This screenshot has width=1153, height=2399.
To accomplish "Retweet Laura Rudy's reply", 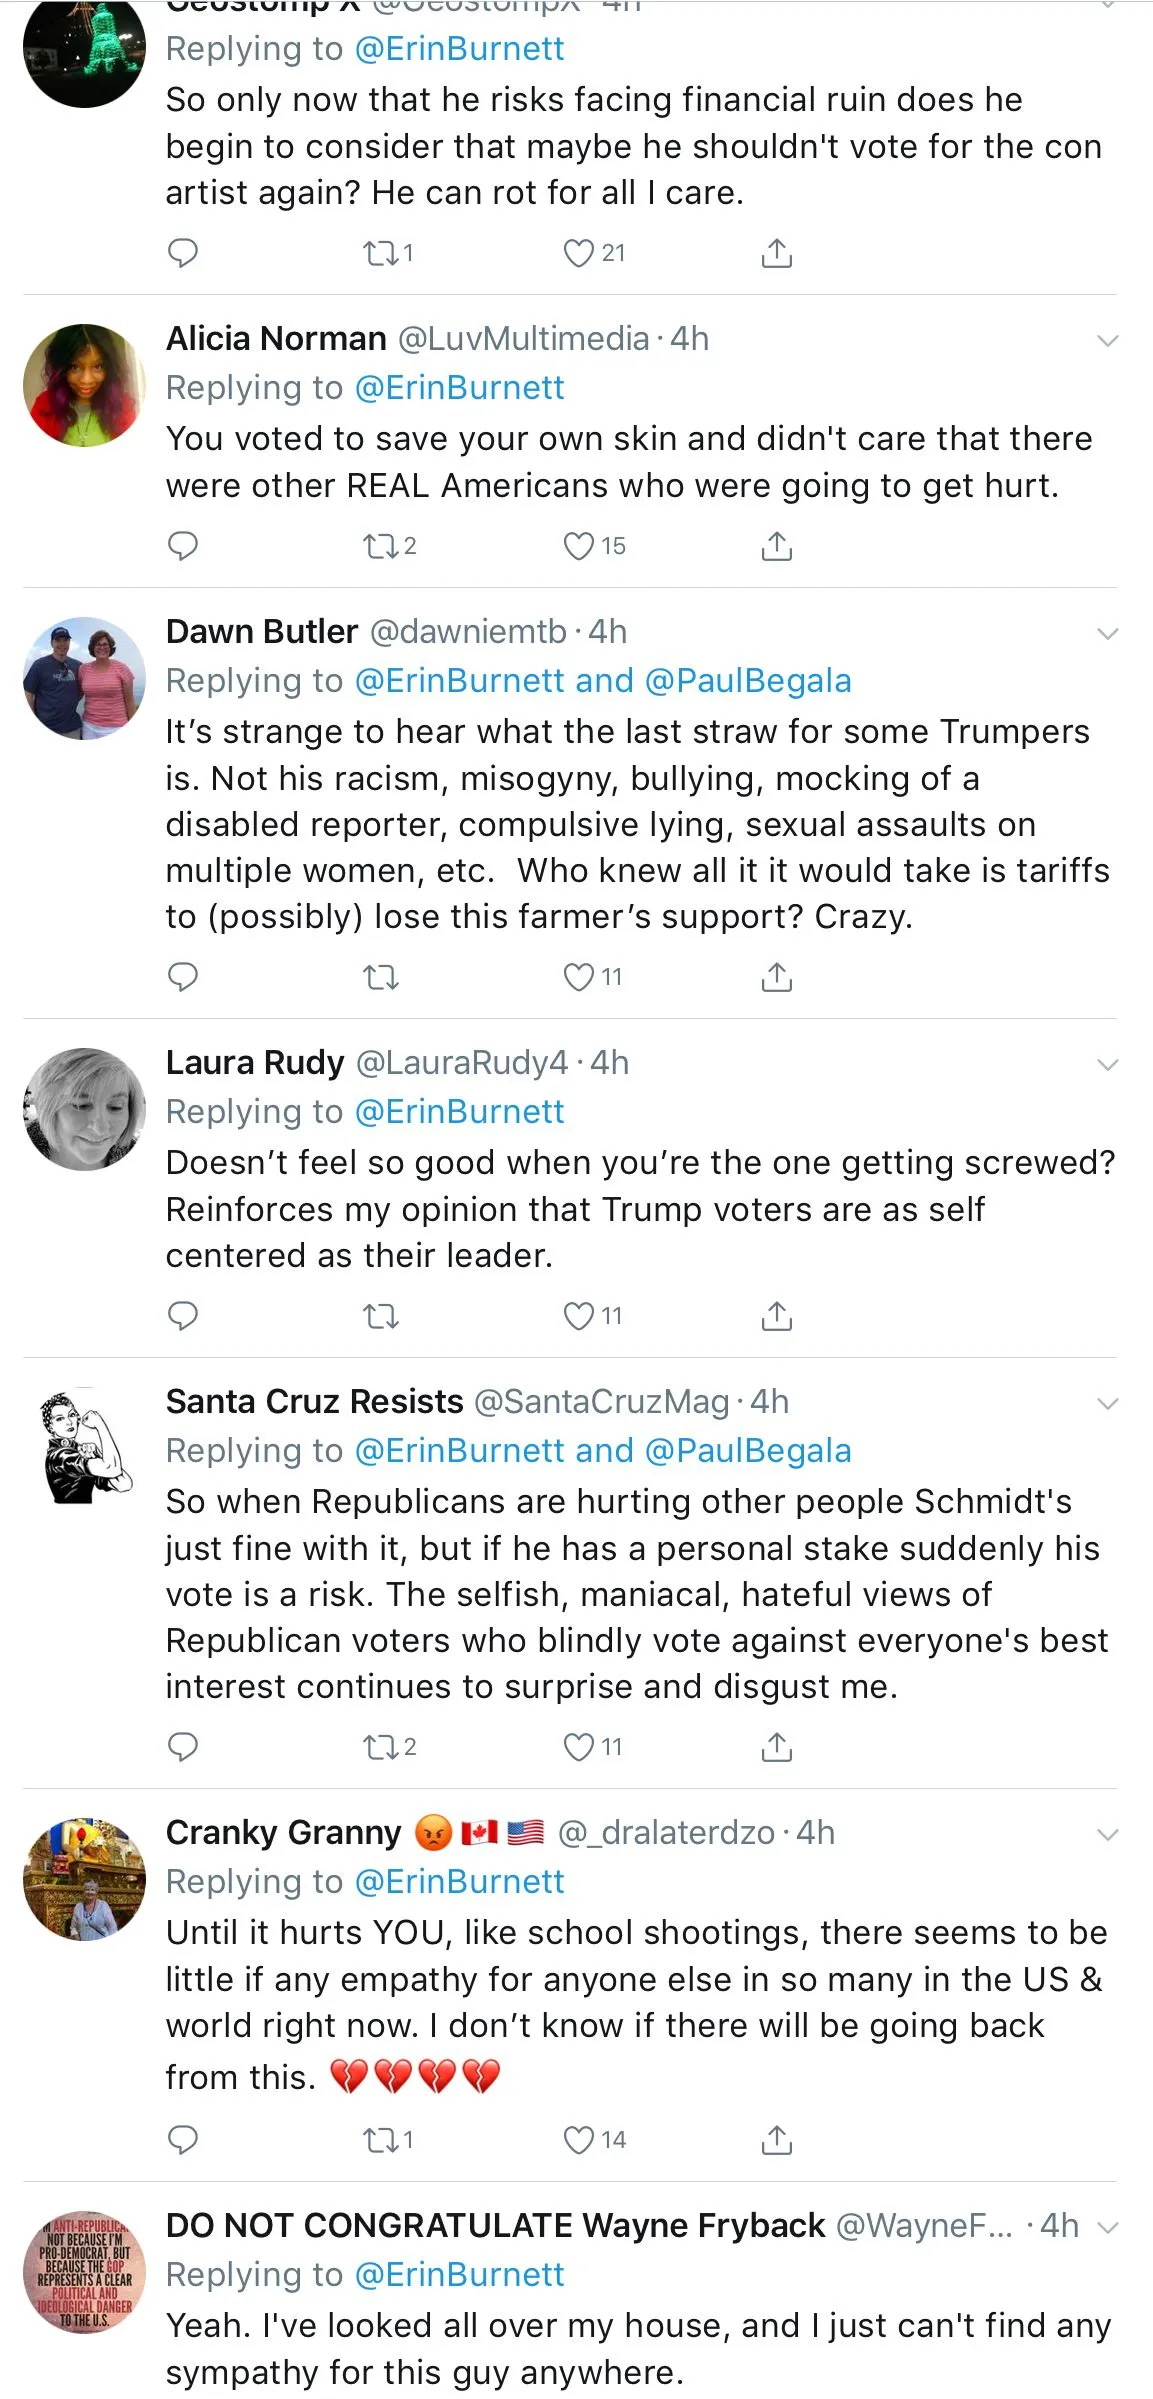I will (x=380, y=1316).
